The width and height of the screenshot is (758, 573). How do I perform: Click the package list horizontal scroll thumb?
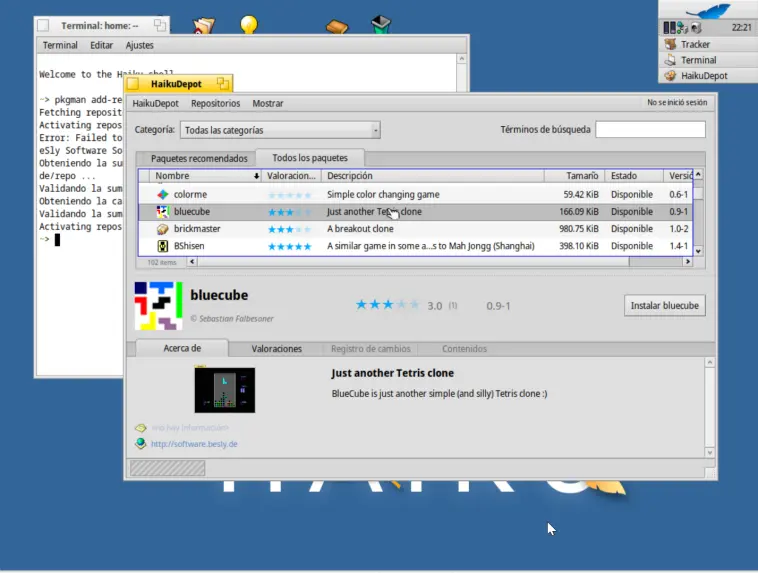tap(413, 262)
